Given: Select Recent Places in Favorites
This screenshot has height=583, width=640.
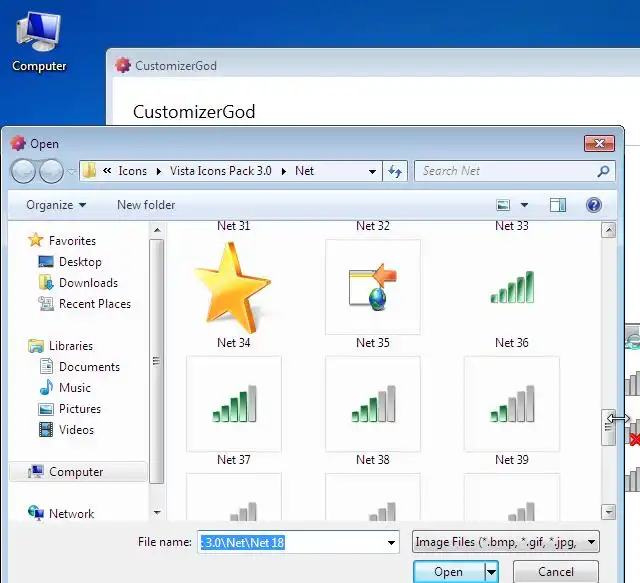Looking at the screenshot, I should coord(84,304).
